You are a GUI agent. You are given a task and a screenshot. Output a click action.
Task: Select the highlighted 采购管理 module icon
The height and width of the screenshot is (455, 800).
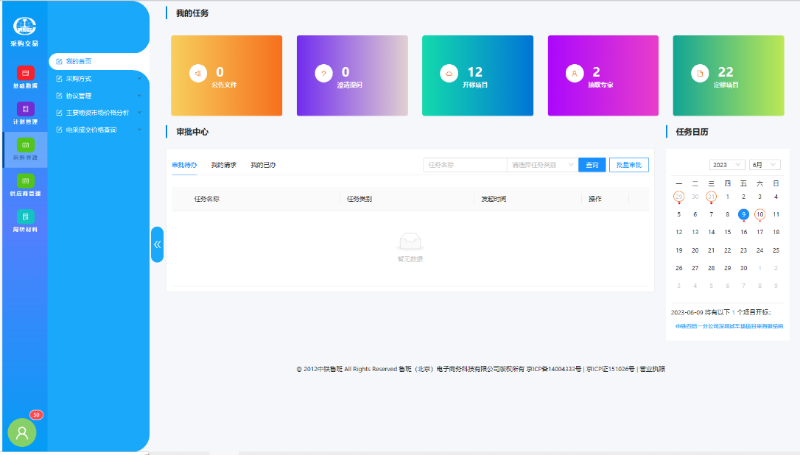click(25, 145)
